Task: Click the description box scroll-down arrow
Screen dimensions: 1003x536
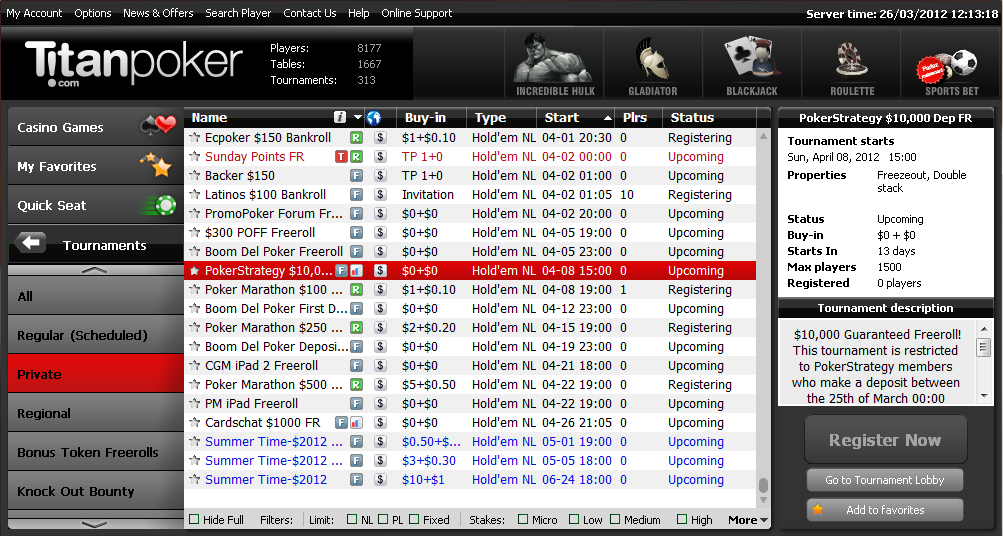Action: [984, 397]
